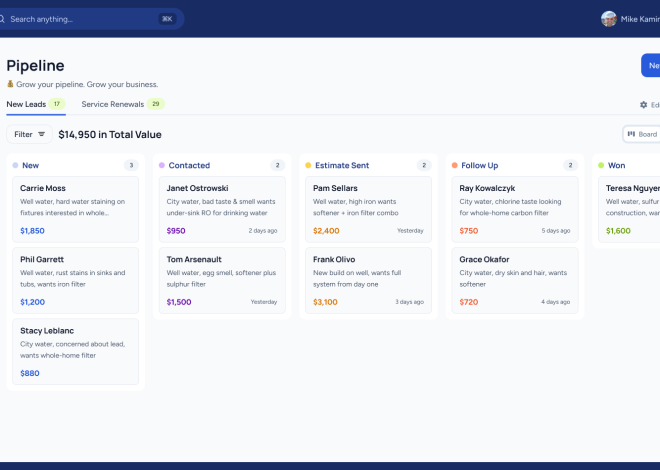Click the Board view icon
The height and width of the screenshot is (470, 660).
coord(631,134)
